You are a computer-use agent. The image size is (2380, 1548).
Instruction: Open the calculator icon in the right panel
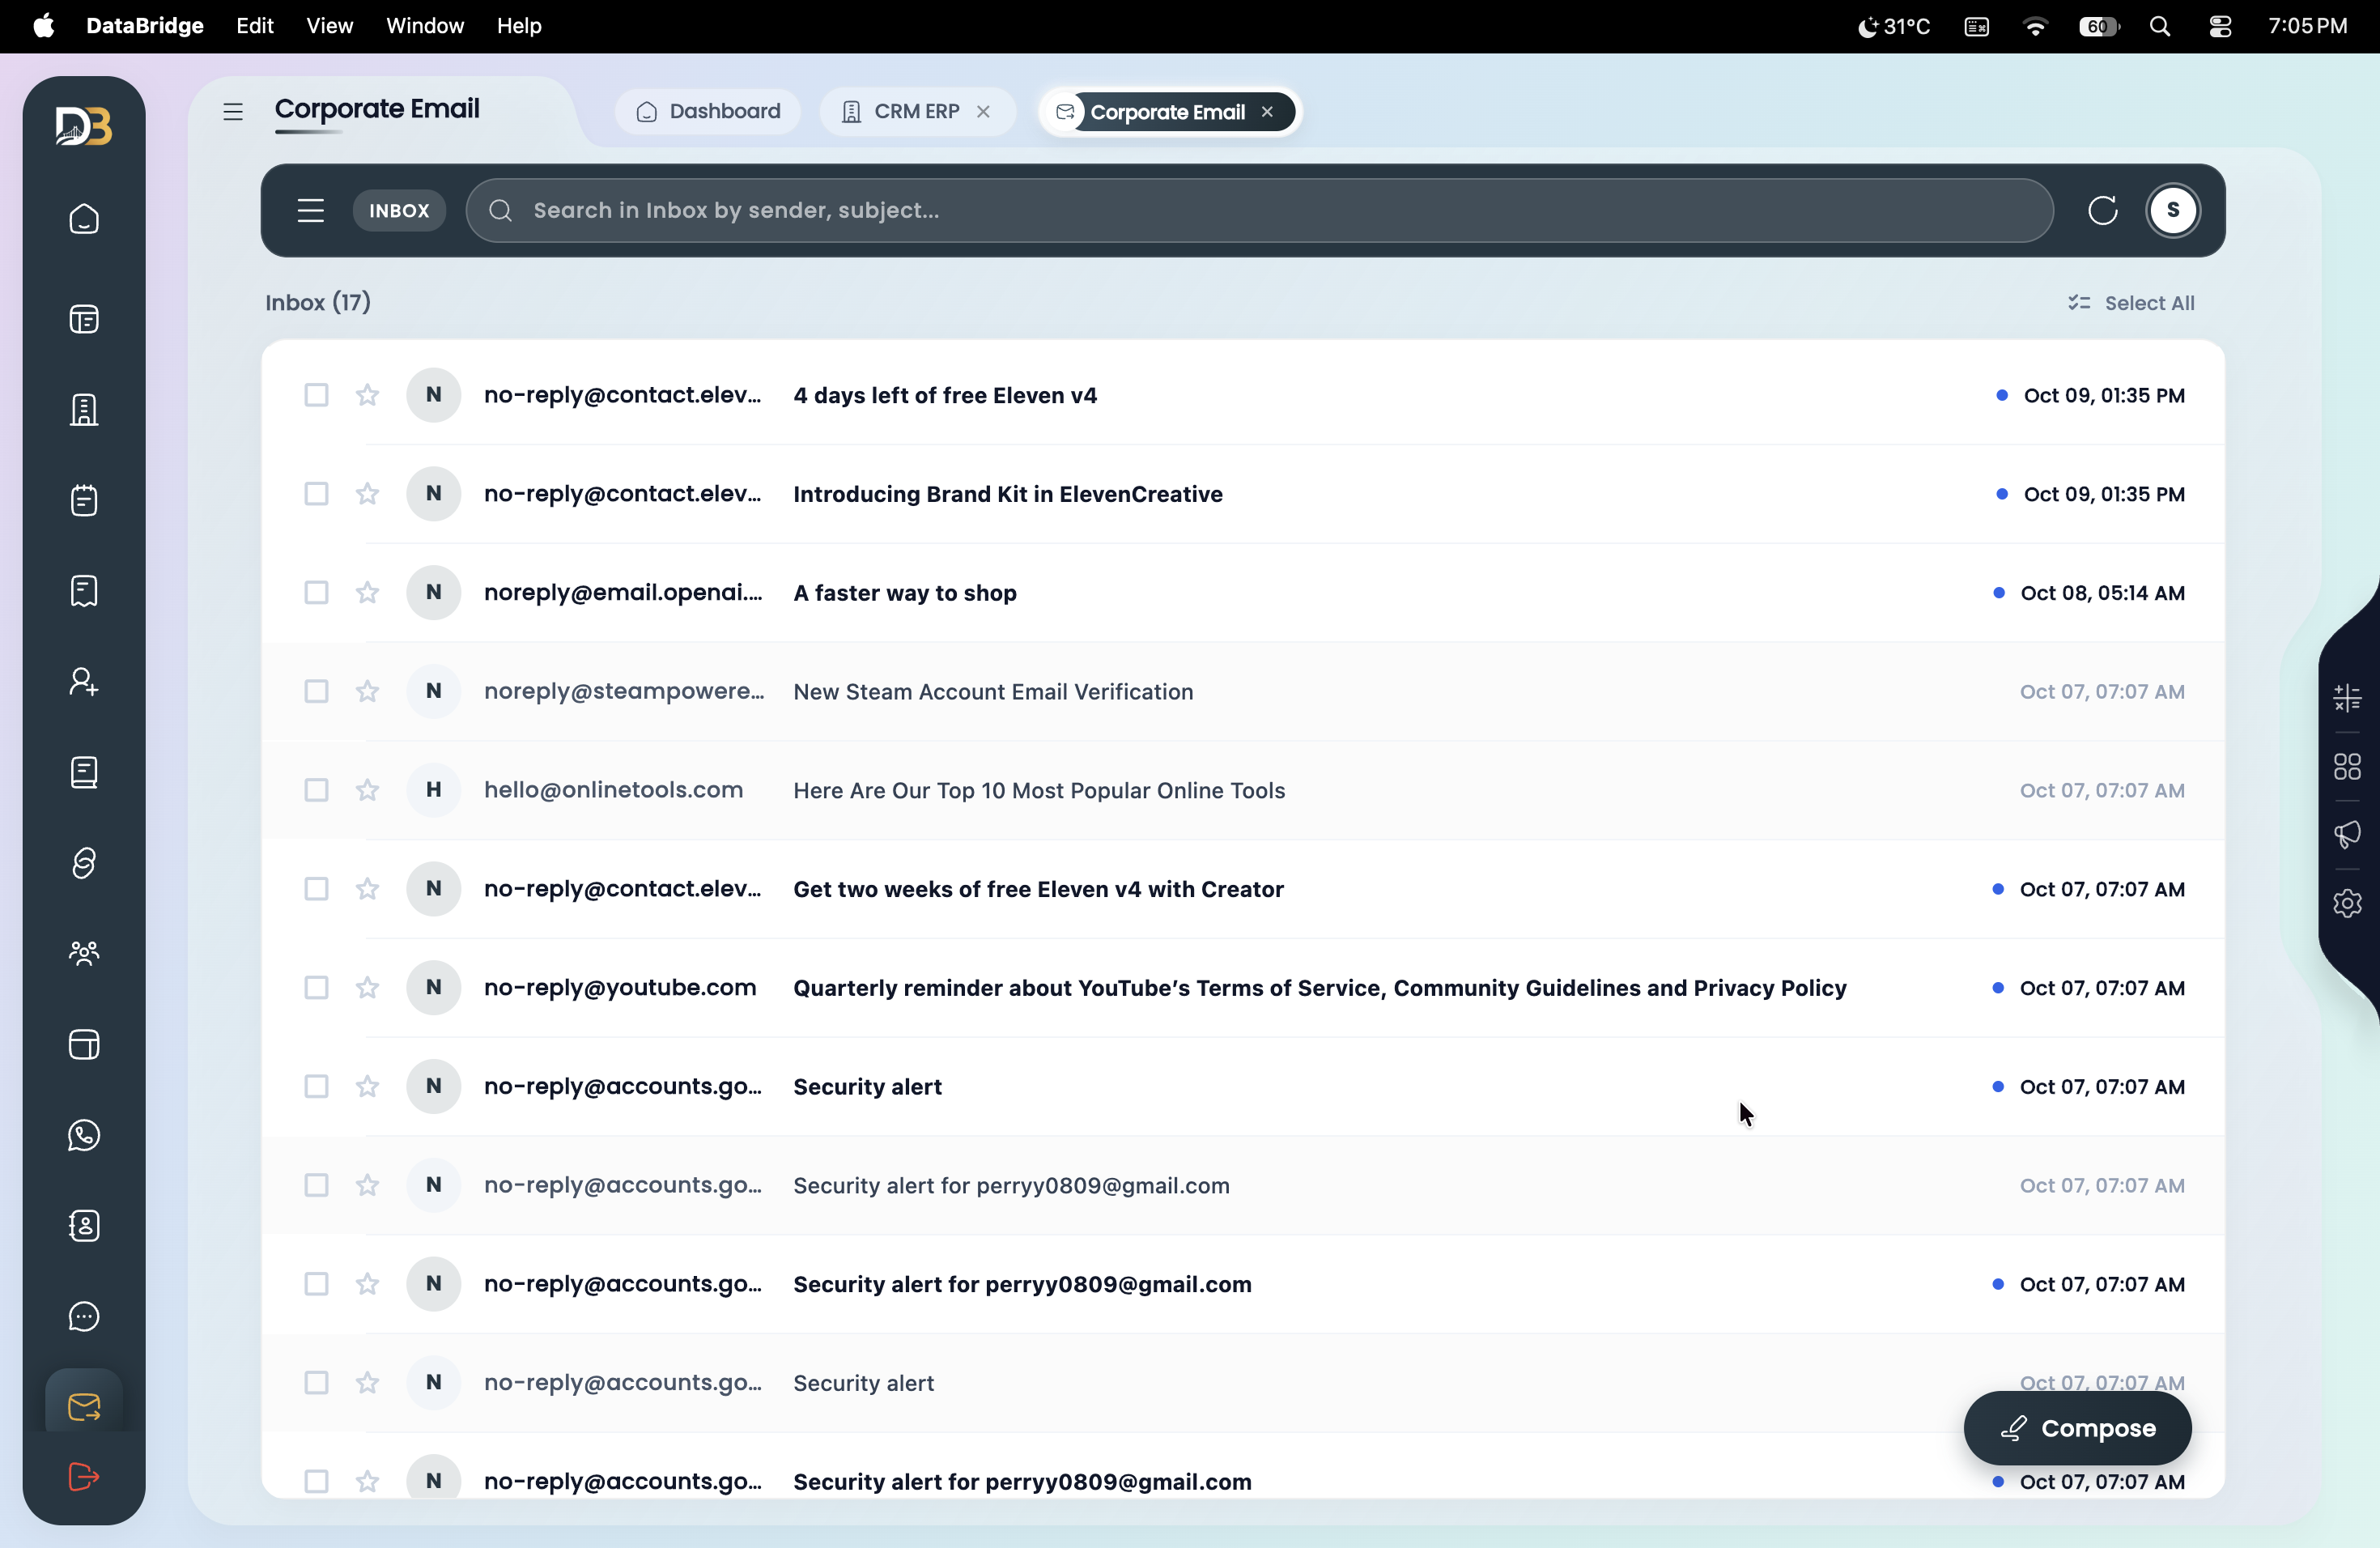tap(2347, 697)
